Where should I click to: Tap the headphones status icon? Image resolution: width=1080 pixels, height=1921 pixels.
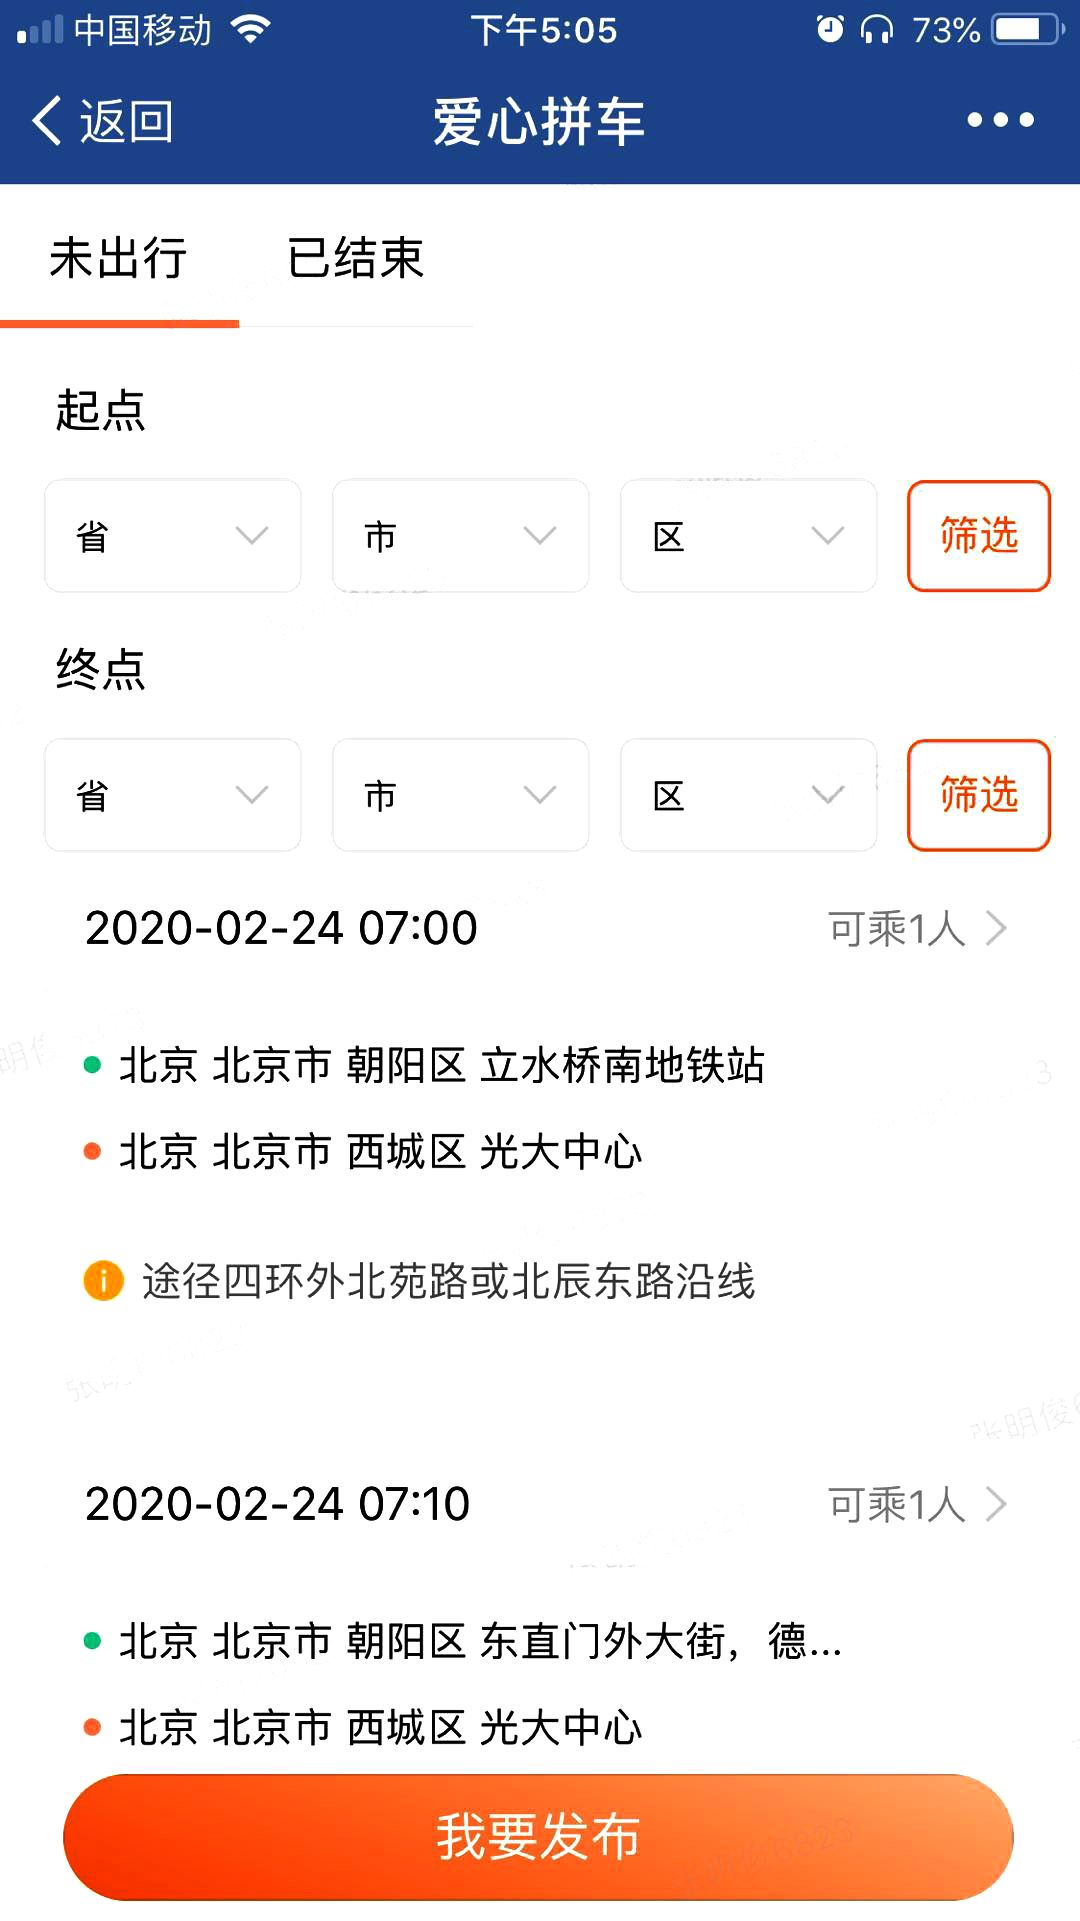(877, 30)
